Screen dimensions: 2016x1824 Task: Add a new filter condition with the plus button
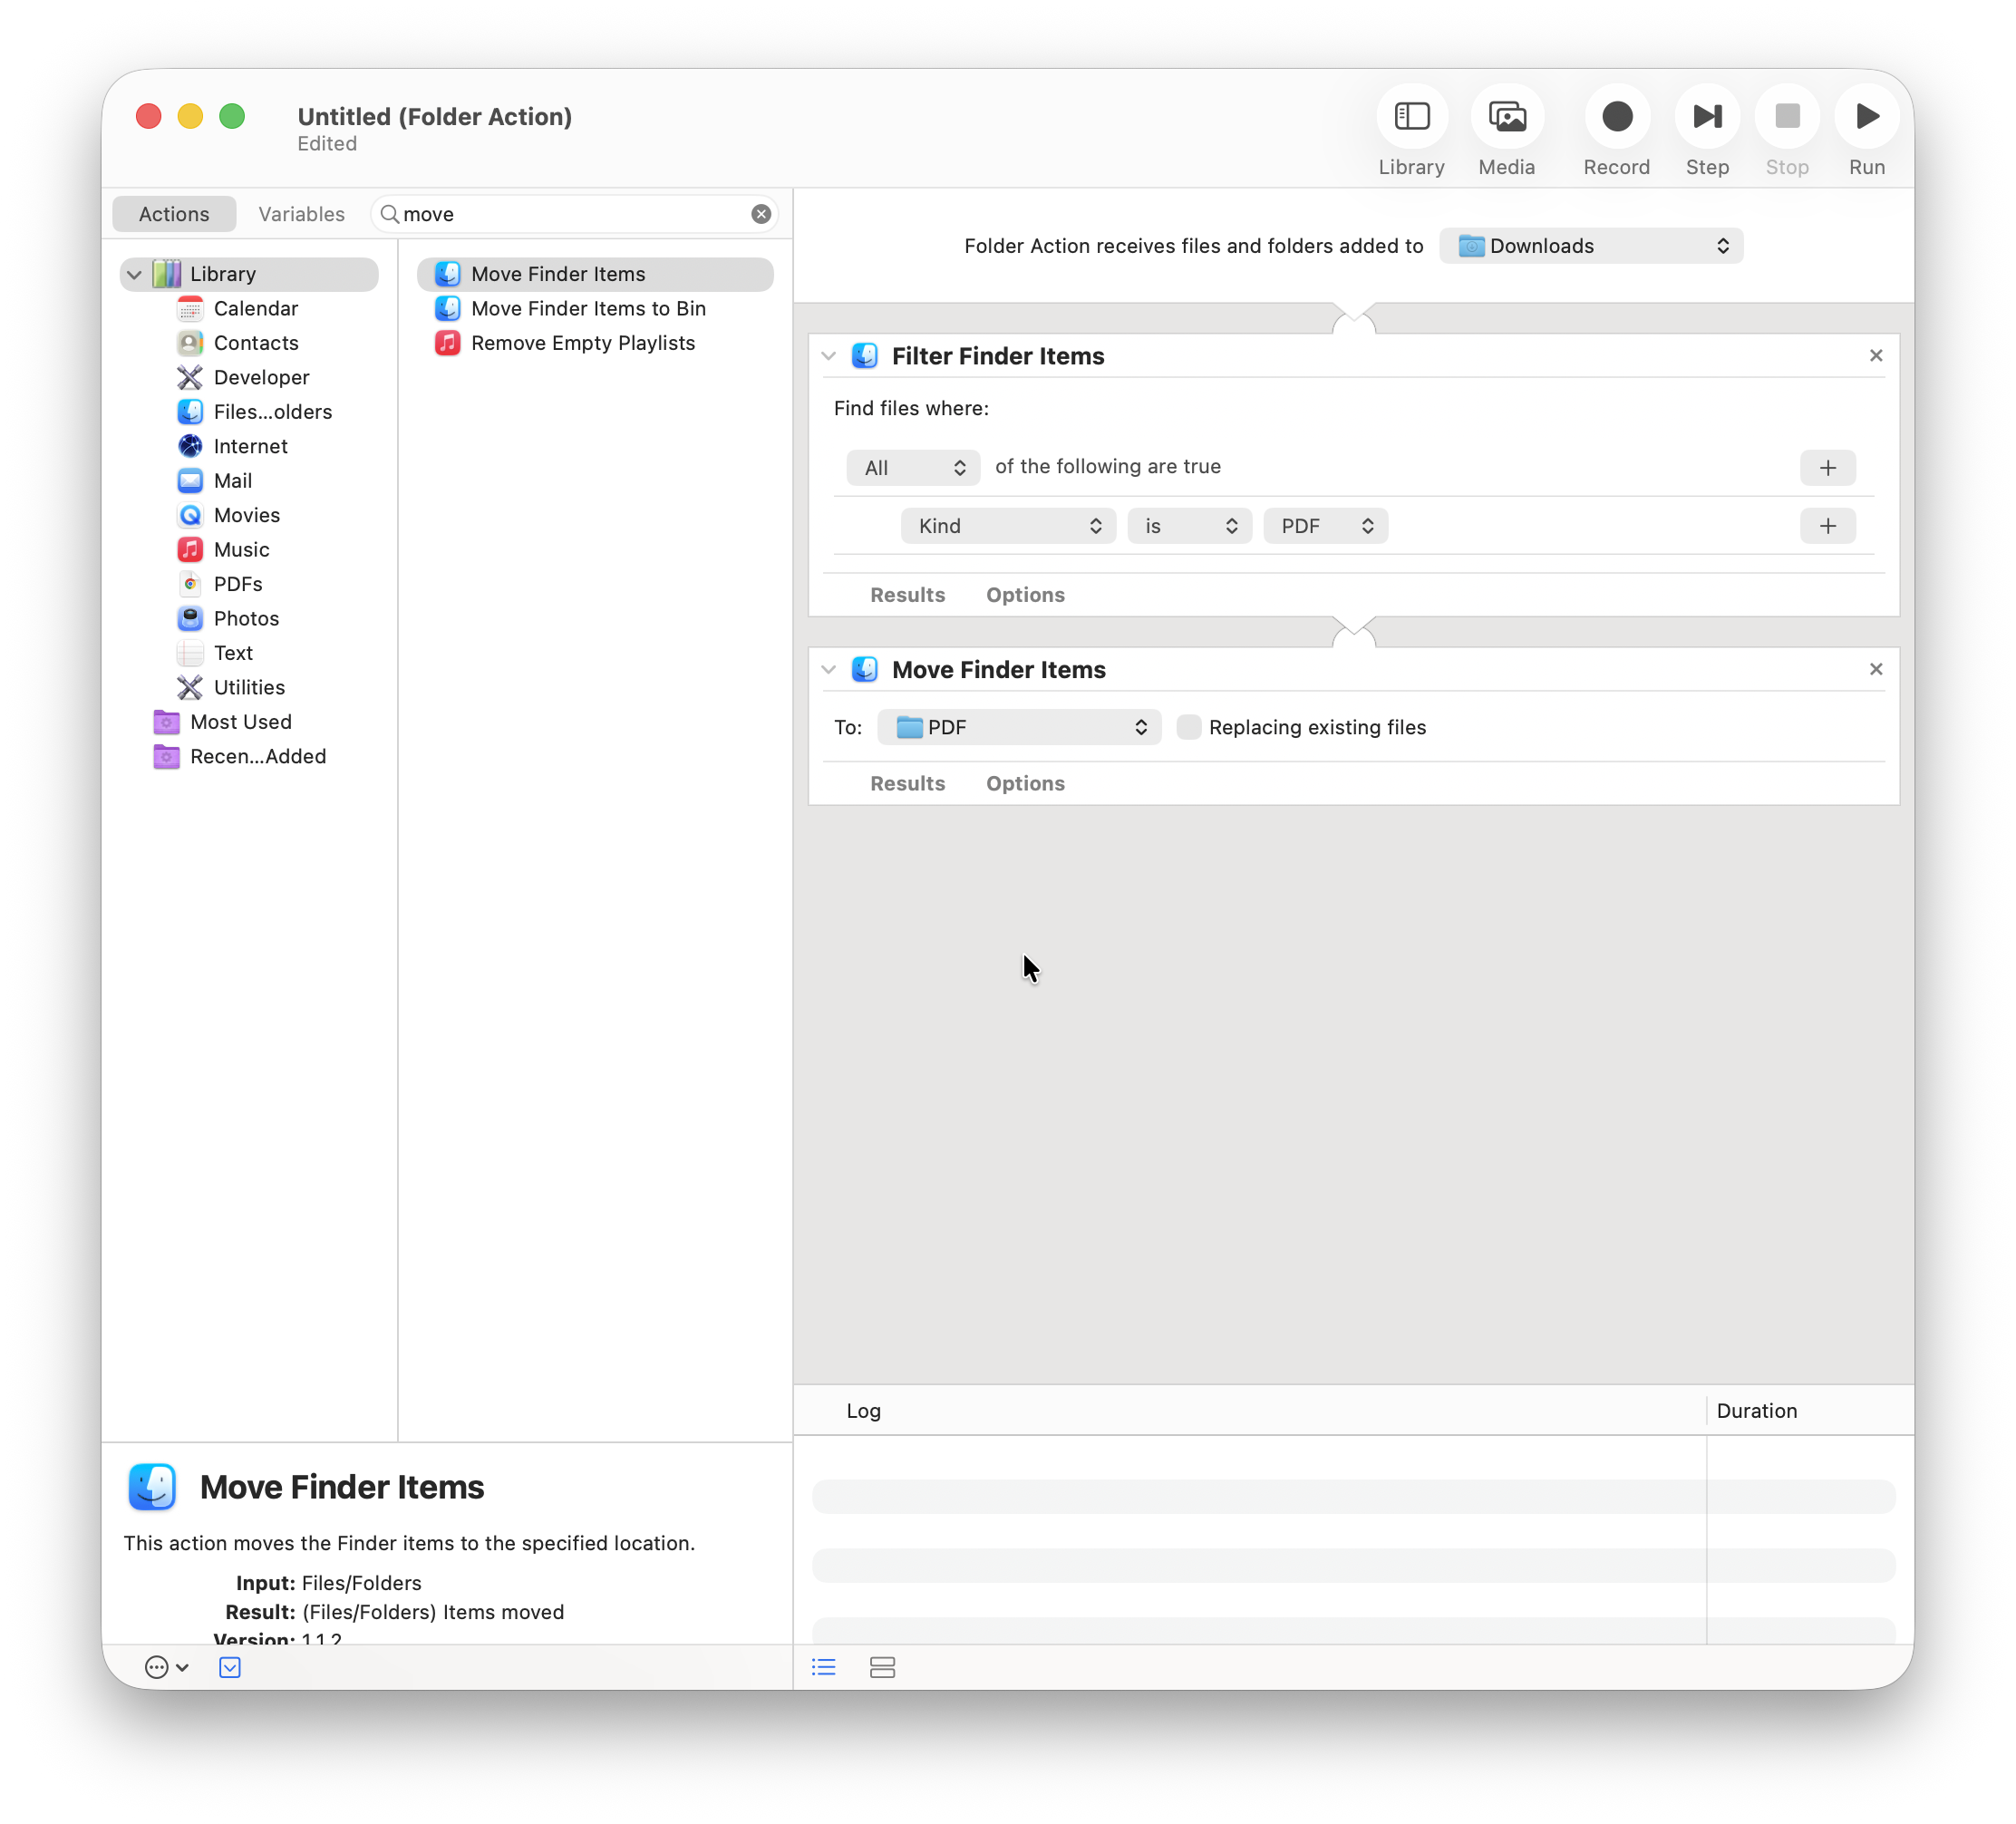pos(1828,525)
